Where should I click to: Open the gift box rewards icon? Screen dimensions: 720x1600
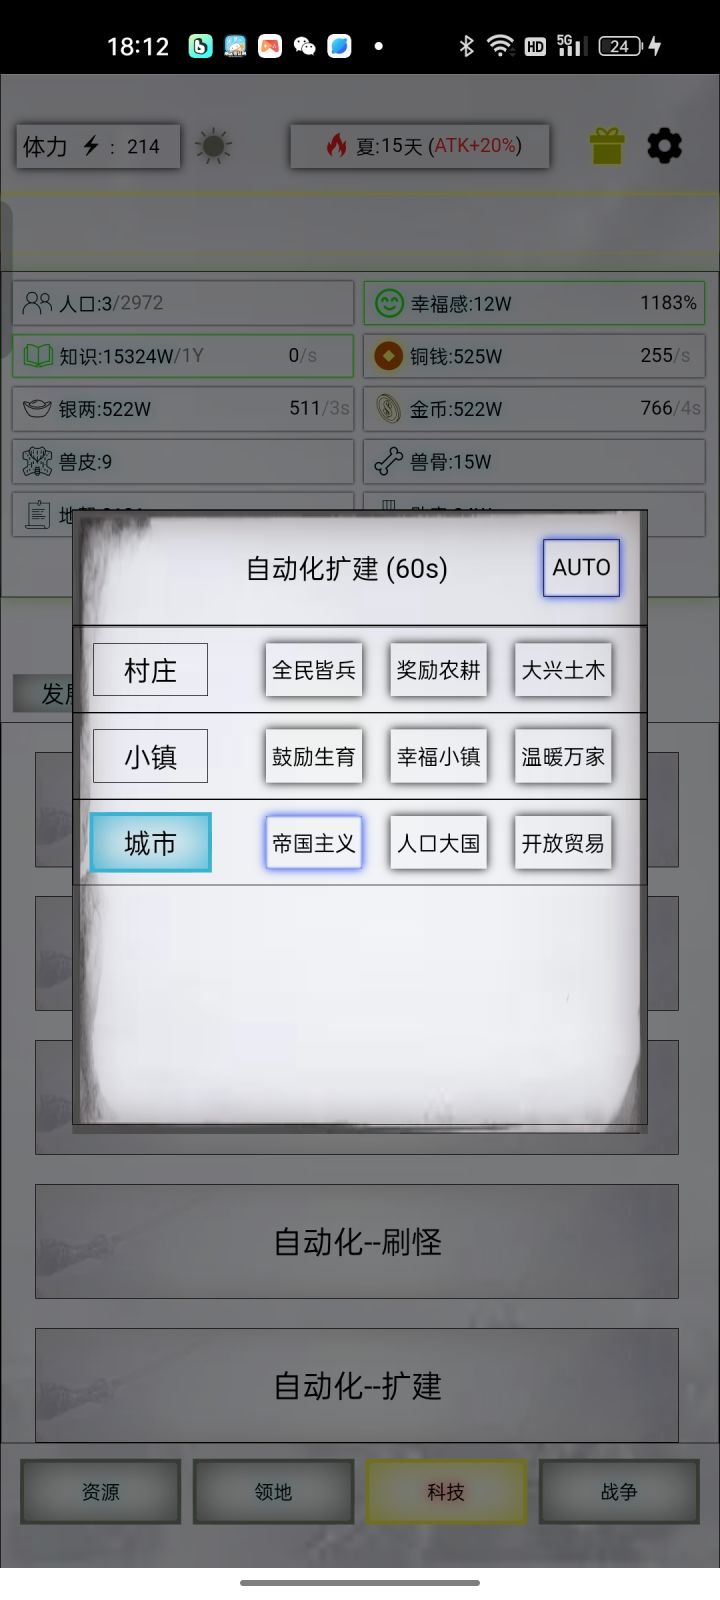(x=606, y=146)
